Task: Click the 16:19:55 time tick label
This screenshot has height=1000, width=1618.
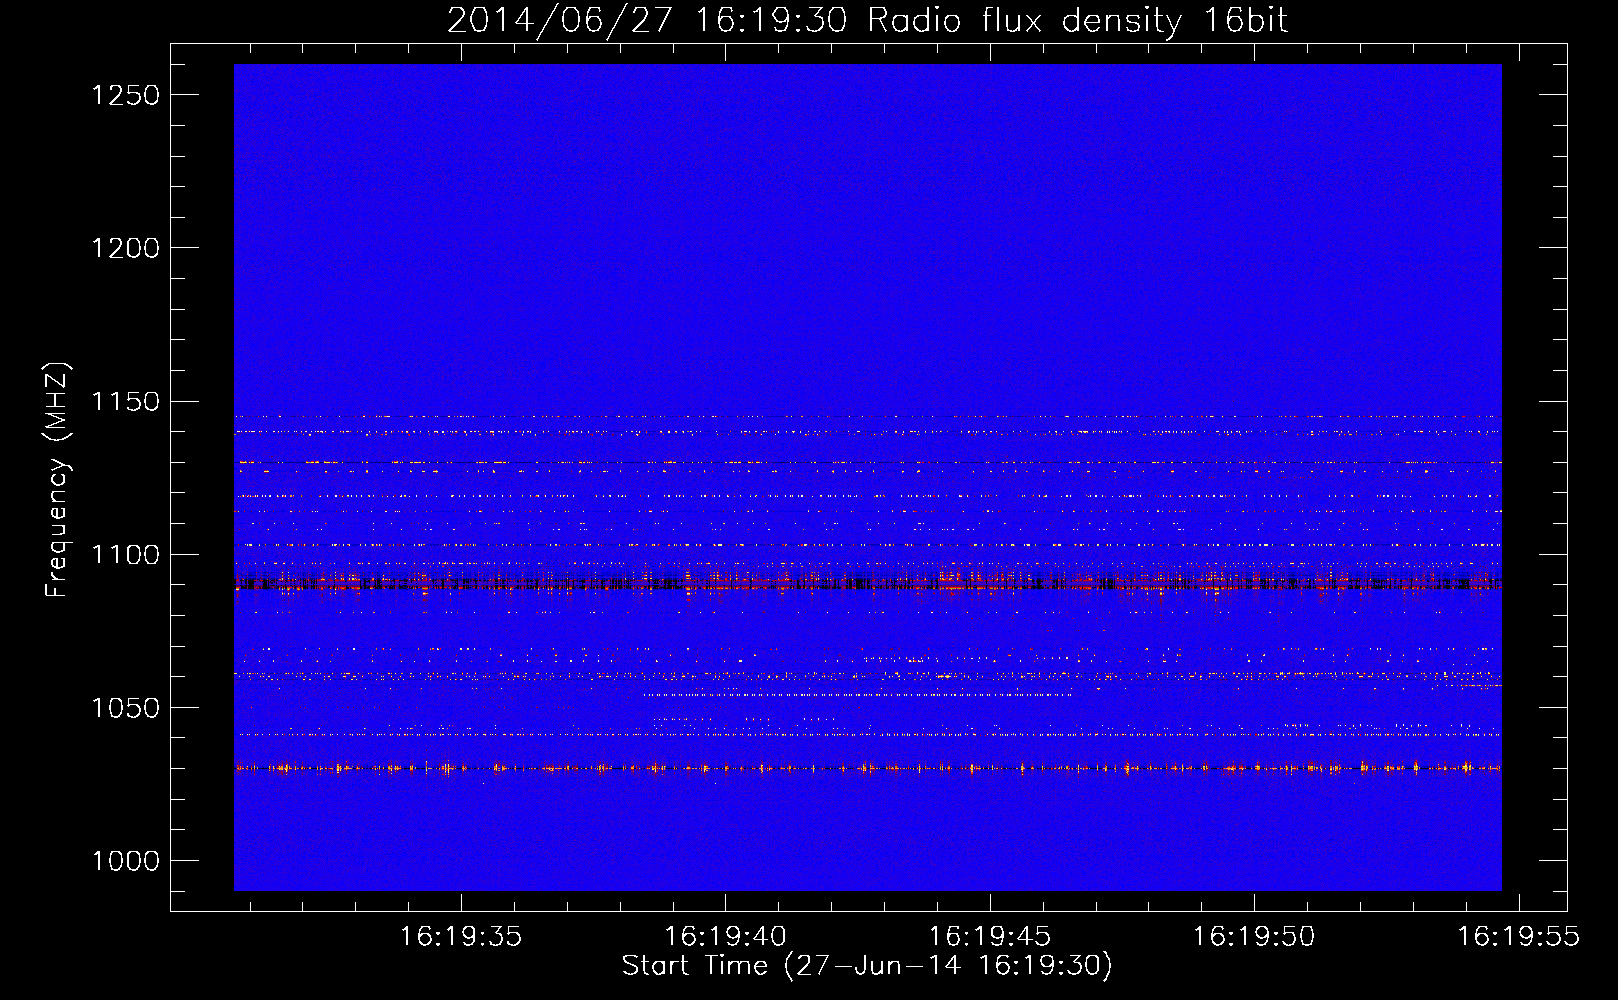Action: coord(1518,937)
